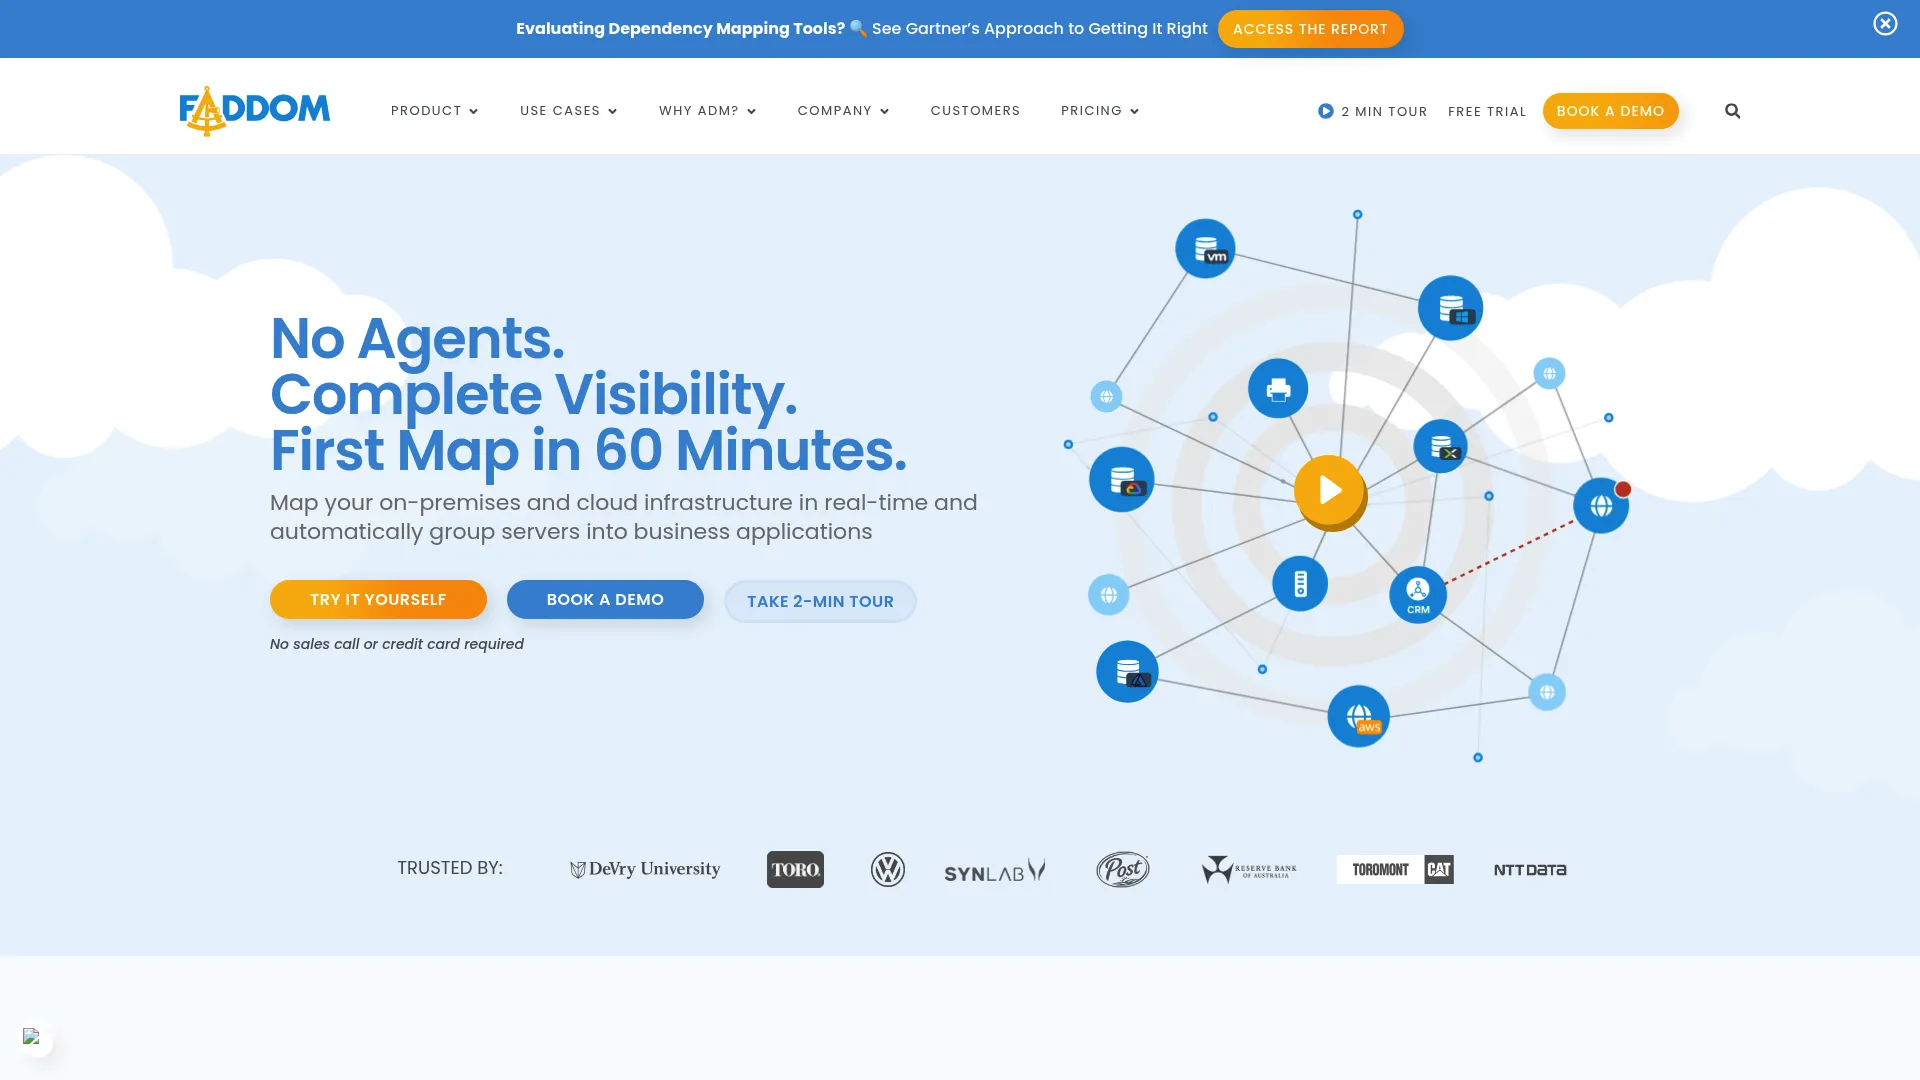Click the NTT Data logo
This screenshot has width=1920, height=1080.
pyautogui.click(x=1530, y=870)
